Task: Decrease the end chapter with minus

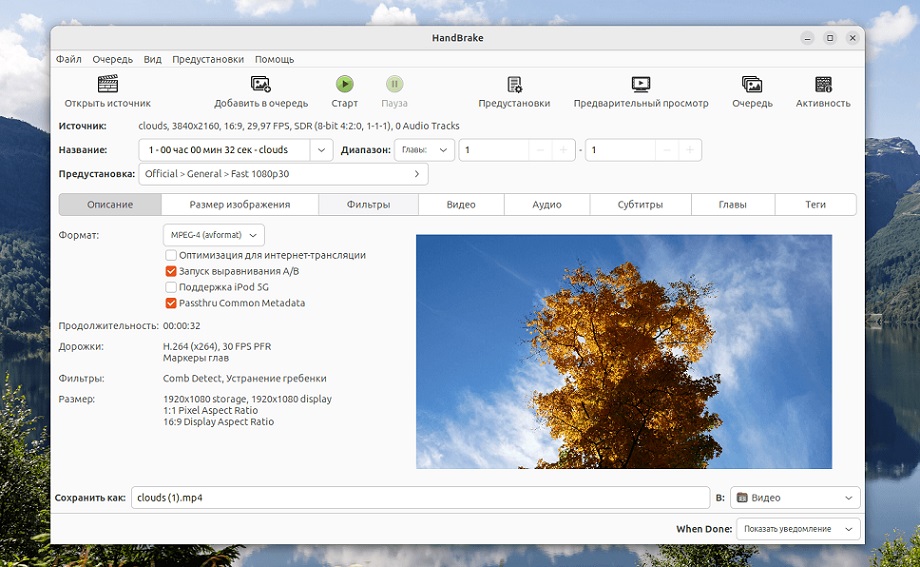Action: point(667,150)
